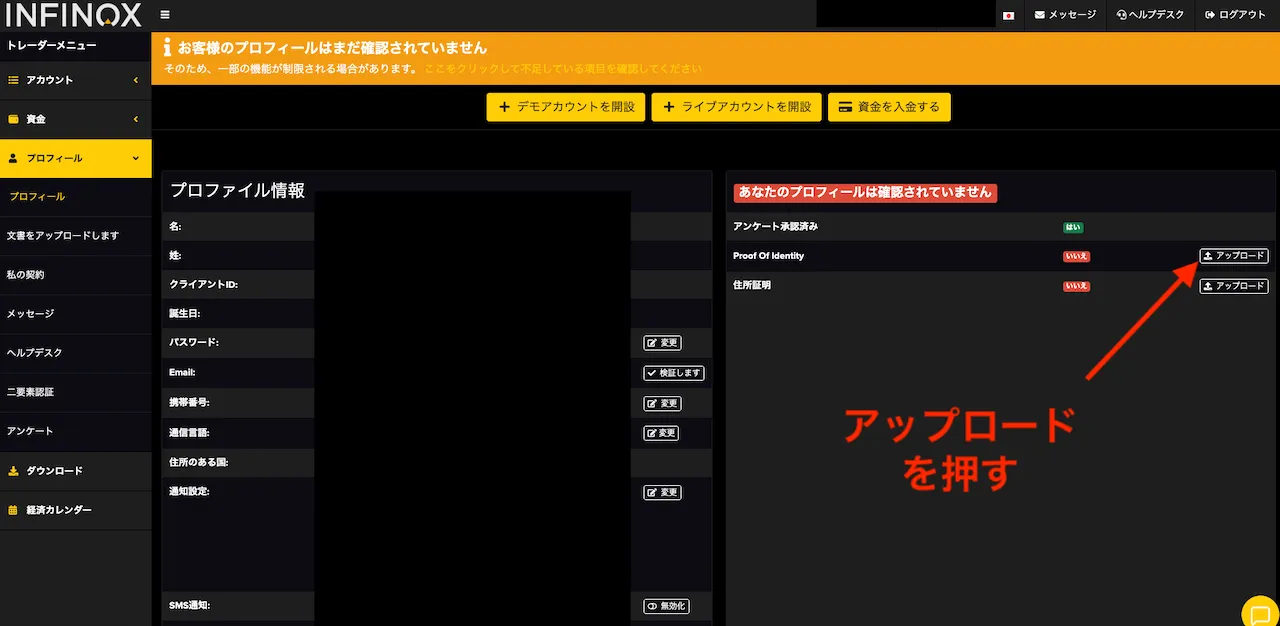Click アップロード for 住所証明
The width and height of the screenshot is (1280, 626).
pos(1234,286)
